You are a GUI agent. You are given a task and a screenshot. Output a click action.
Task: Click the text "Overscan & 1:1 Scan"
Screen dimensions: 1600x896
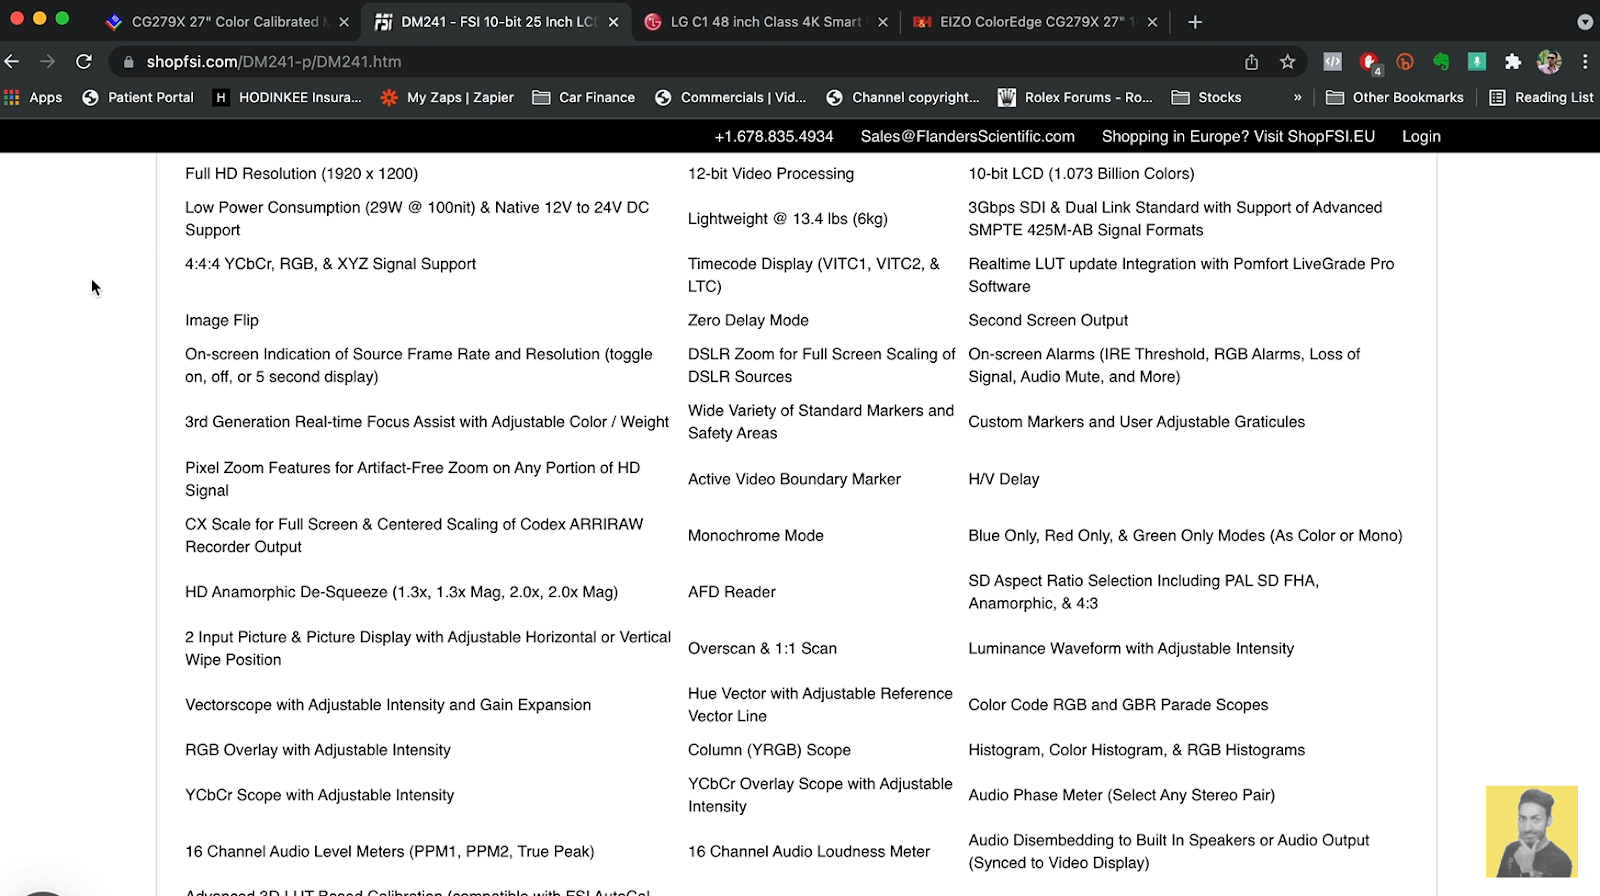coord(762,648)
